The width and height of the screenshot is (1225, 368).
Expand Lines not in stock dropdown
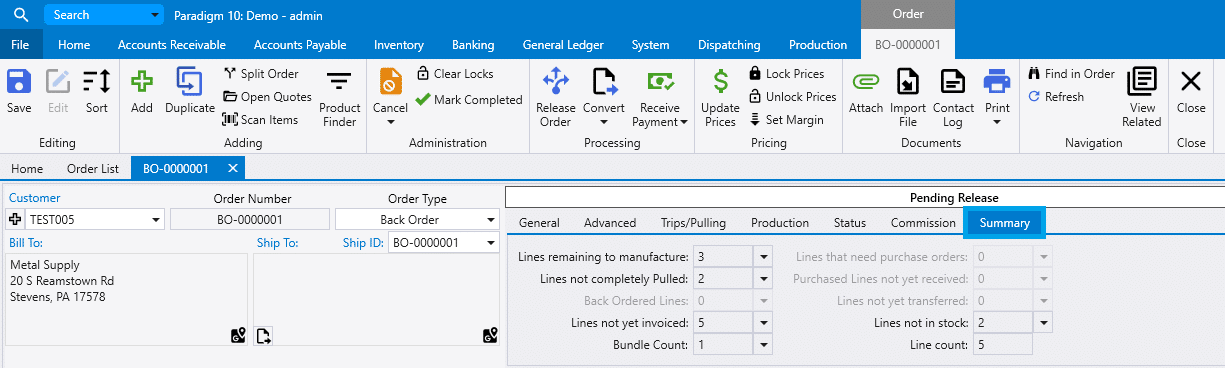tap(1044, 323)
